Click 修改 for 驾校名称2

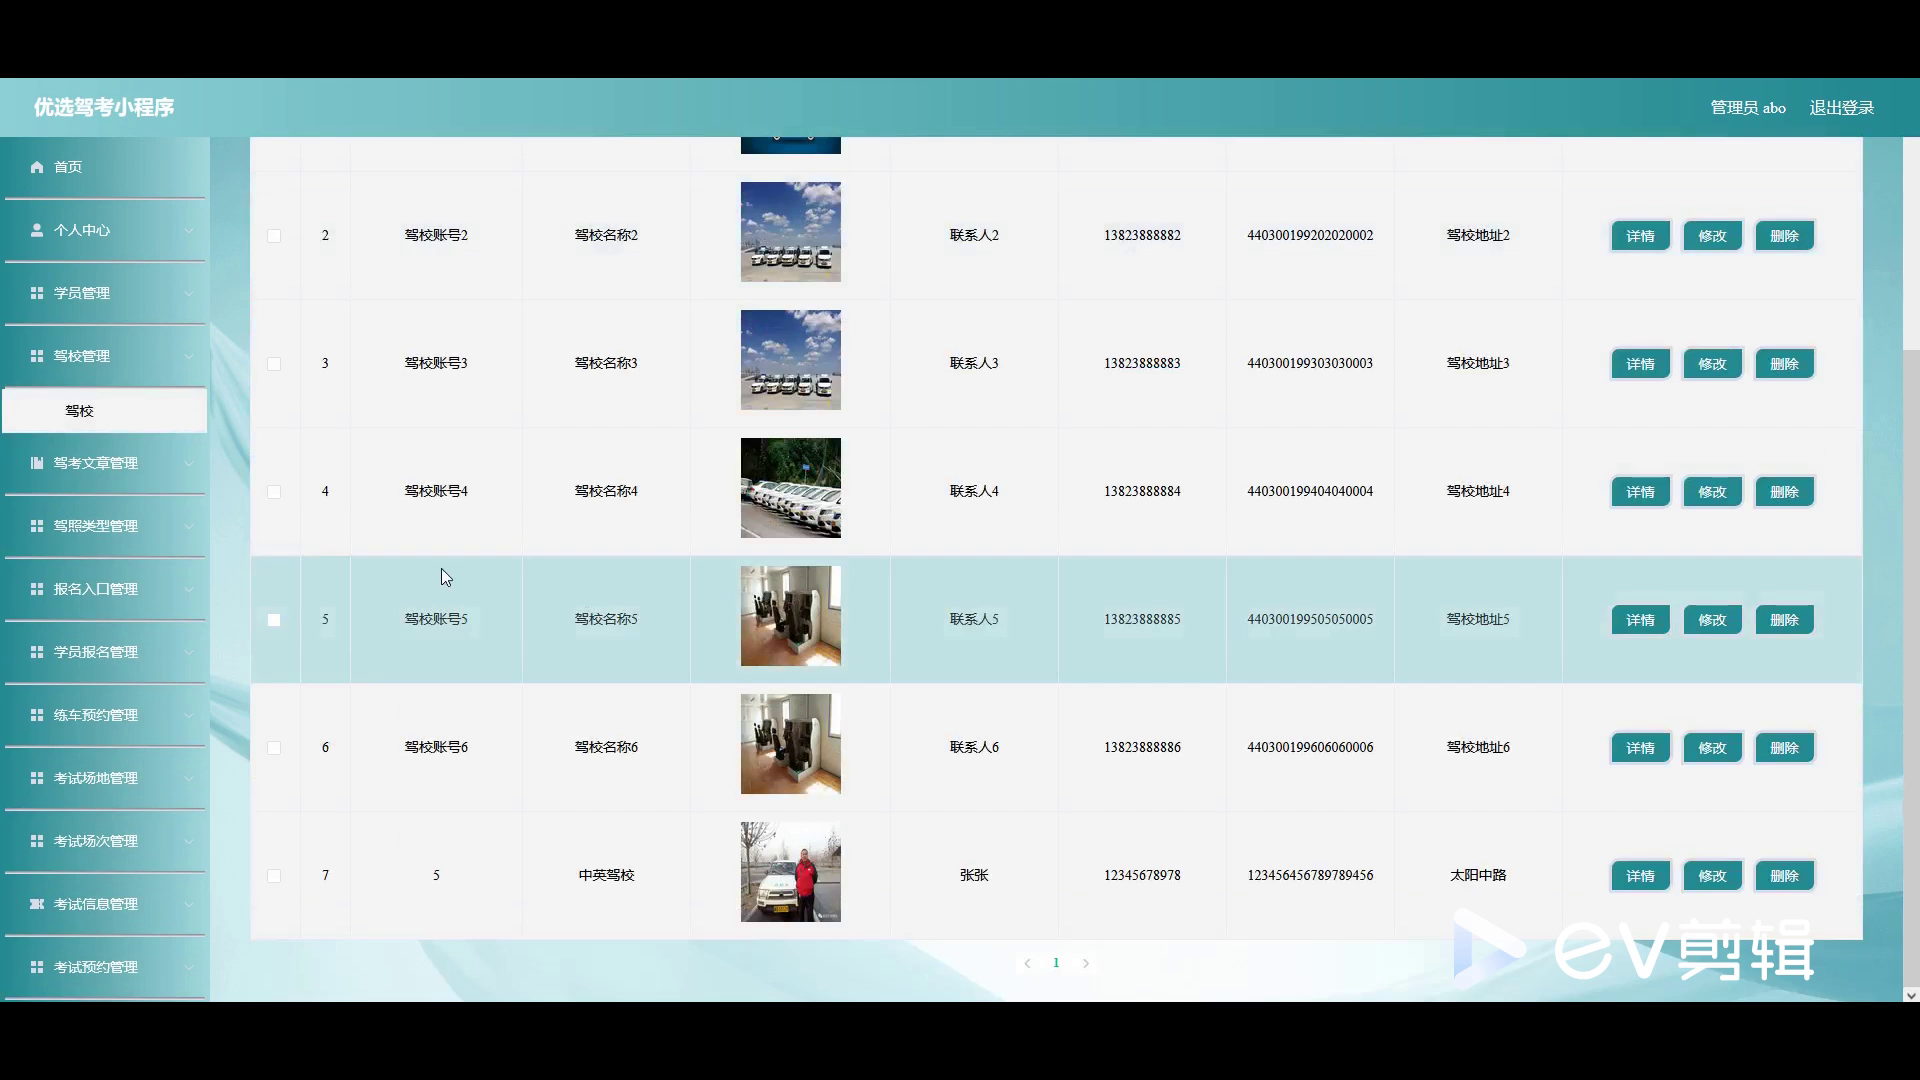pyautogui.click(x=1712, y=236)
